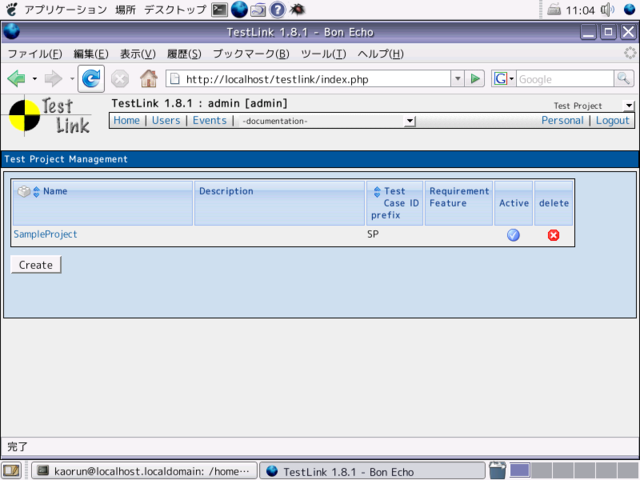Open the -documentation- dropdown
640x480 pixels.
point(327,121)
